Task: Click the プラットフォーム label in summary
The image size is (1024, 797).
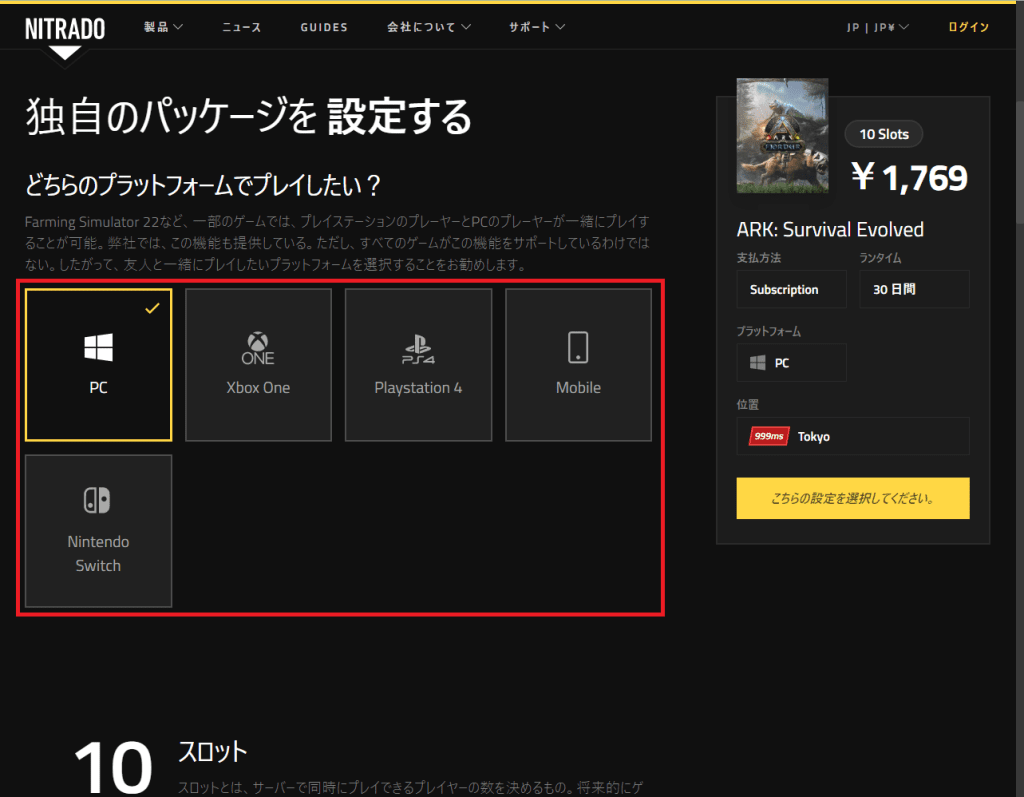Action: point(769,331)
